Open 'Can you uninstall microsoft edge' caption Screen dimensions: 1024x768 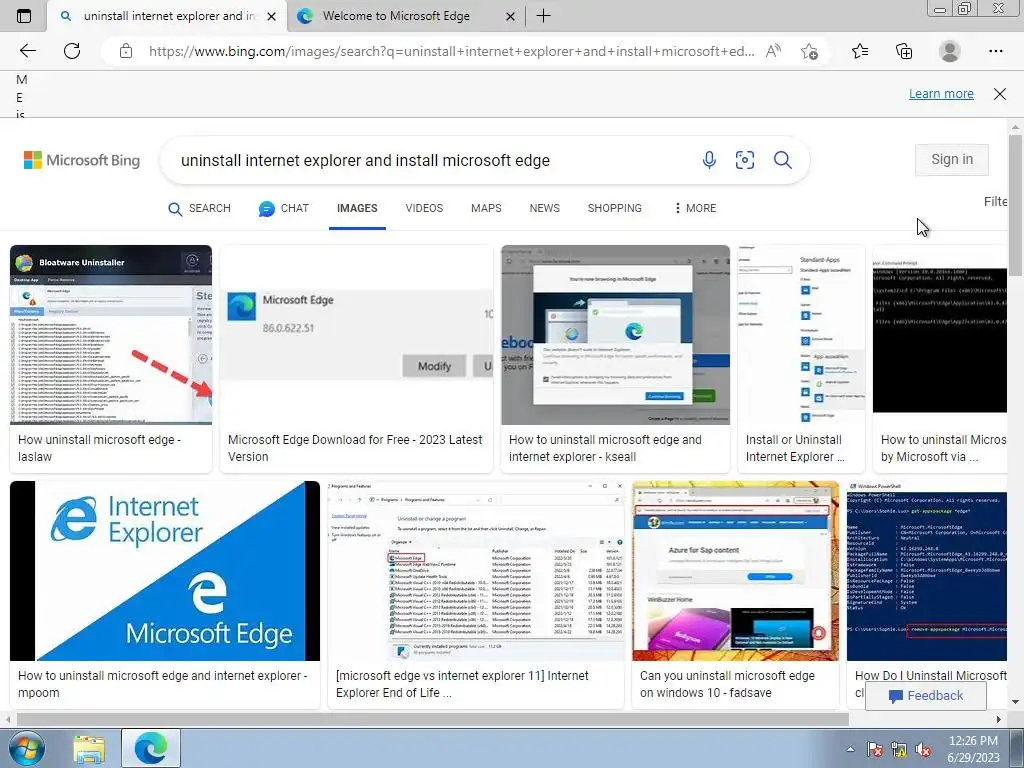click(727, 684)
